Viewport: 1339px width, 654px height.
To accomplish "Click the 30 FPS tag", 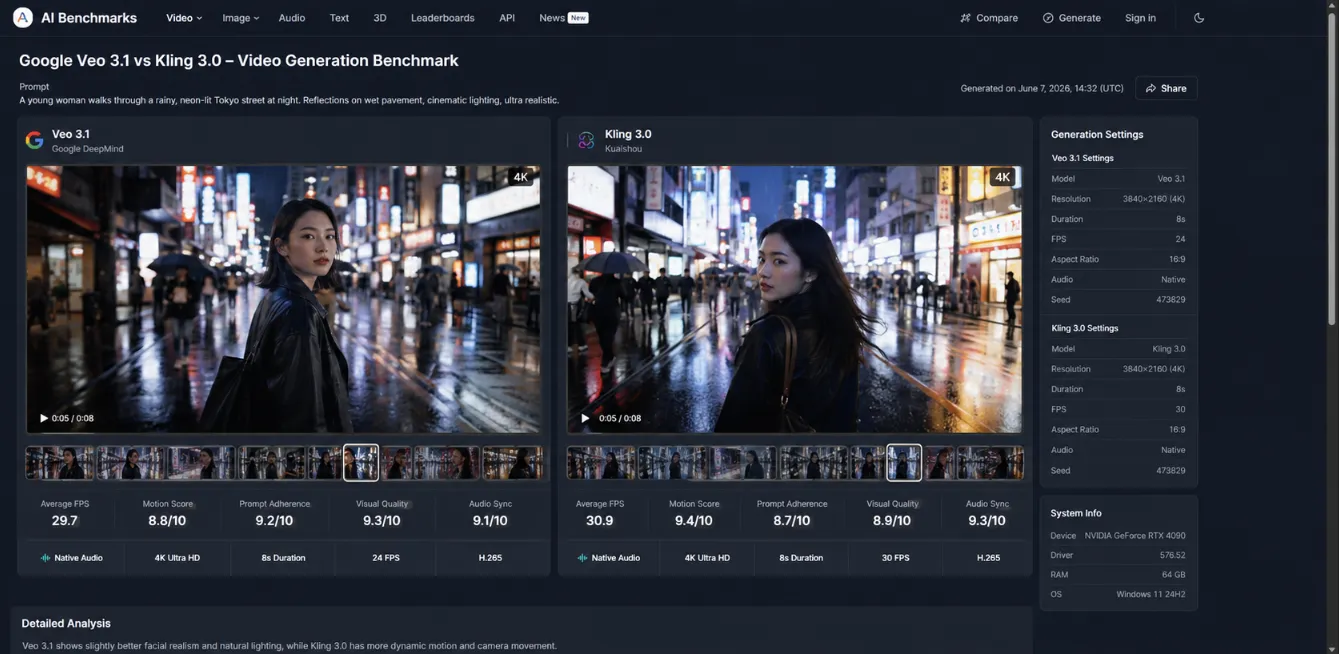I will tap(895, 558).
